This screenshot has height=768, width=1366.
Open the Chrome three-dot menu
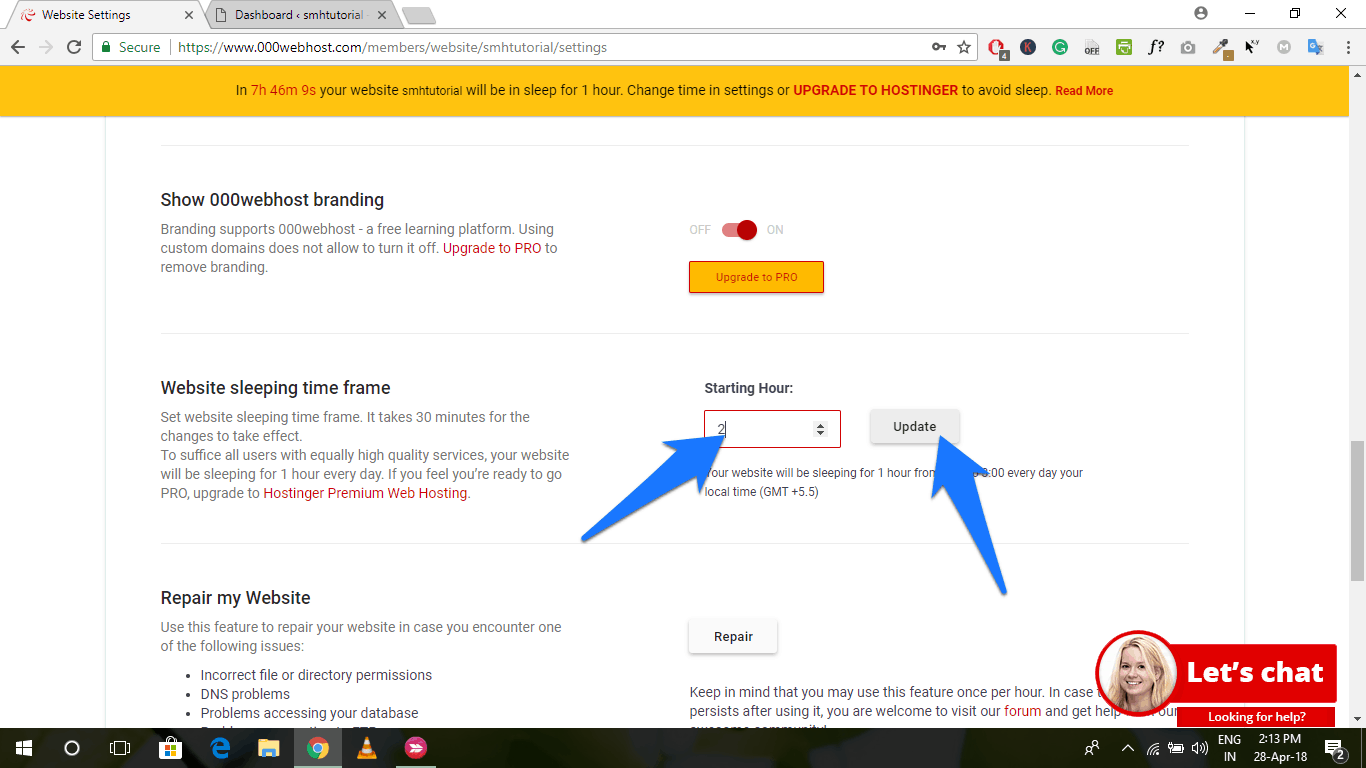point(1346,47)
